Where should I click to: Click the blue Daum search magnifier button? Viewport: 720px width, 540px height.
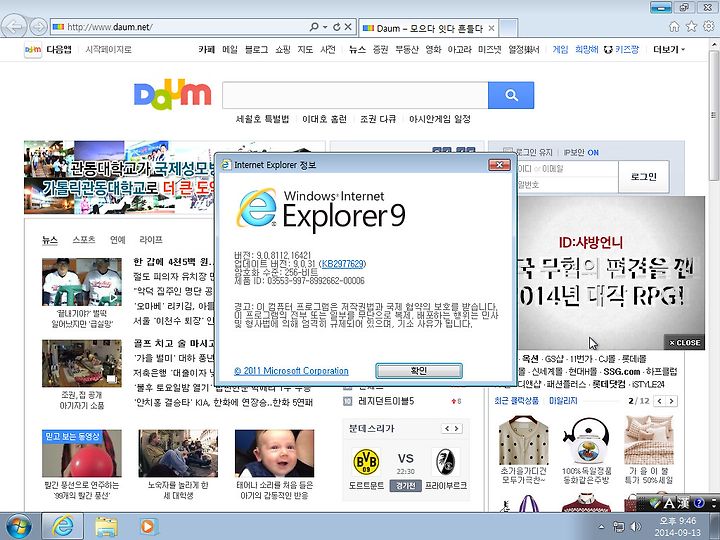[511, 95]
